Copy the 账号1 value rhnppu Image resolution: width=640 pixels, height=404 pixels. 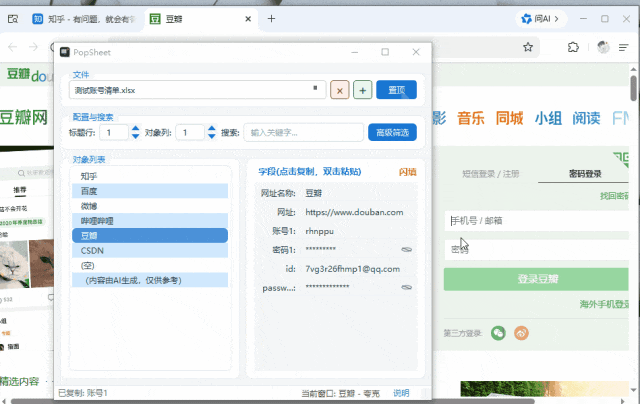click(320, 231)
